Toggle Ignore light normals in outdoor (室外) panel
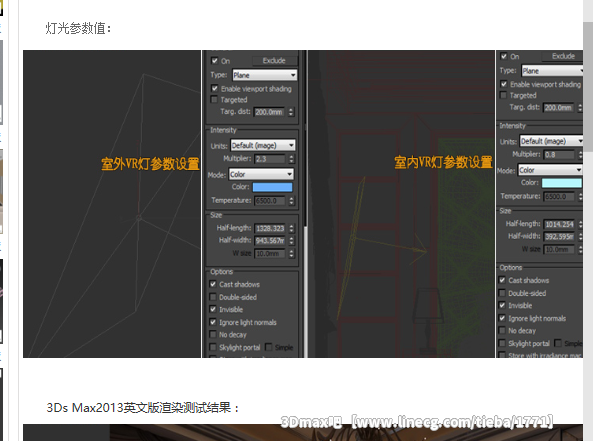593x441 pixels. (x=213, y=322)
